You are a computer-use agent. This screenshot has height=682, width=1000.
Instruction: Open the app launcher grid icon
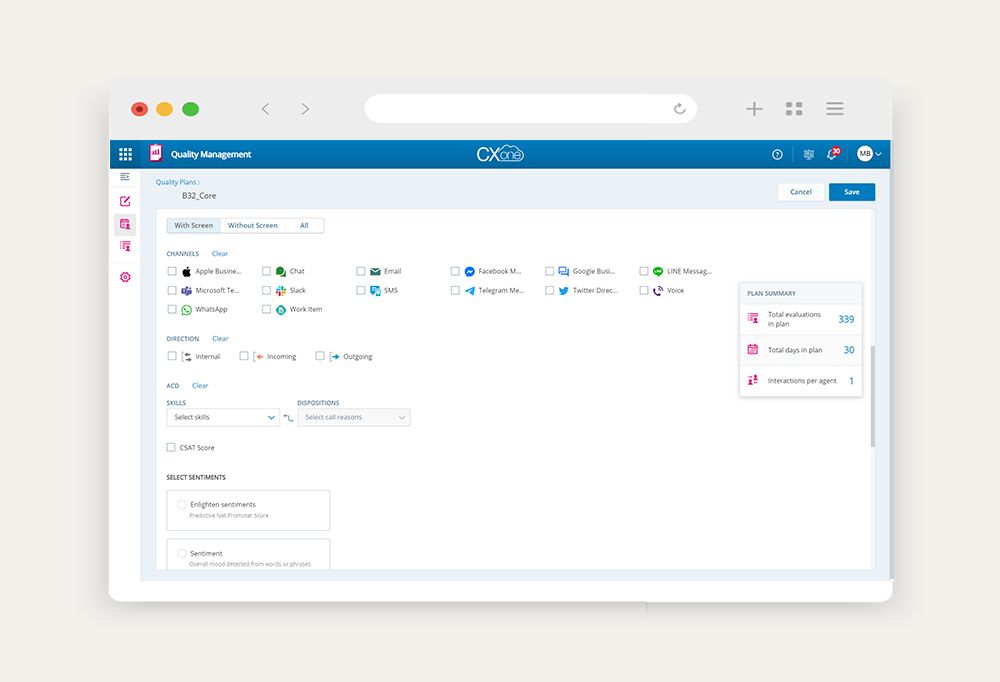coord(125,154)
